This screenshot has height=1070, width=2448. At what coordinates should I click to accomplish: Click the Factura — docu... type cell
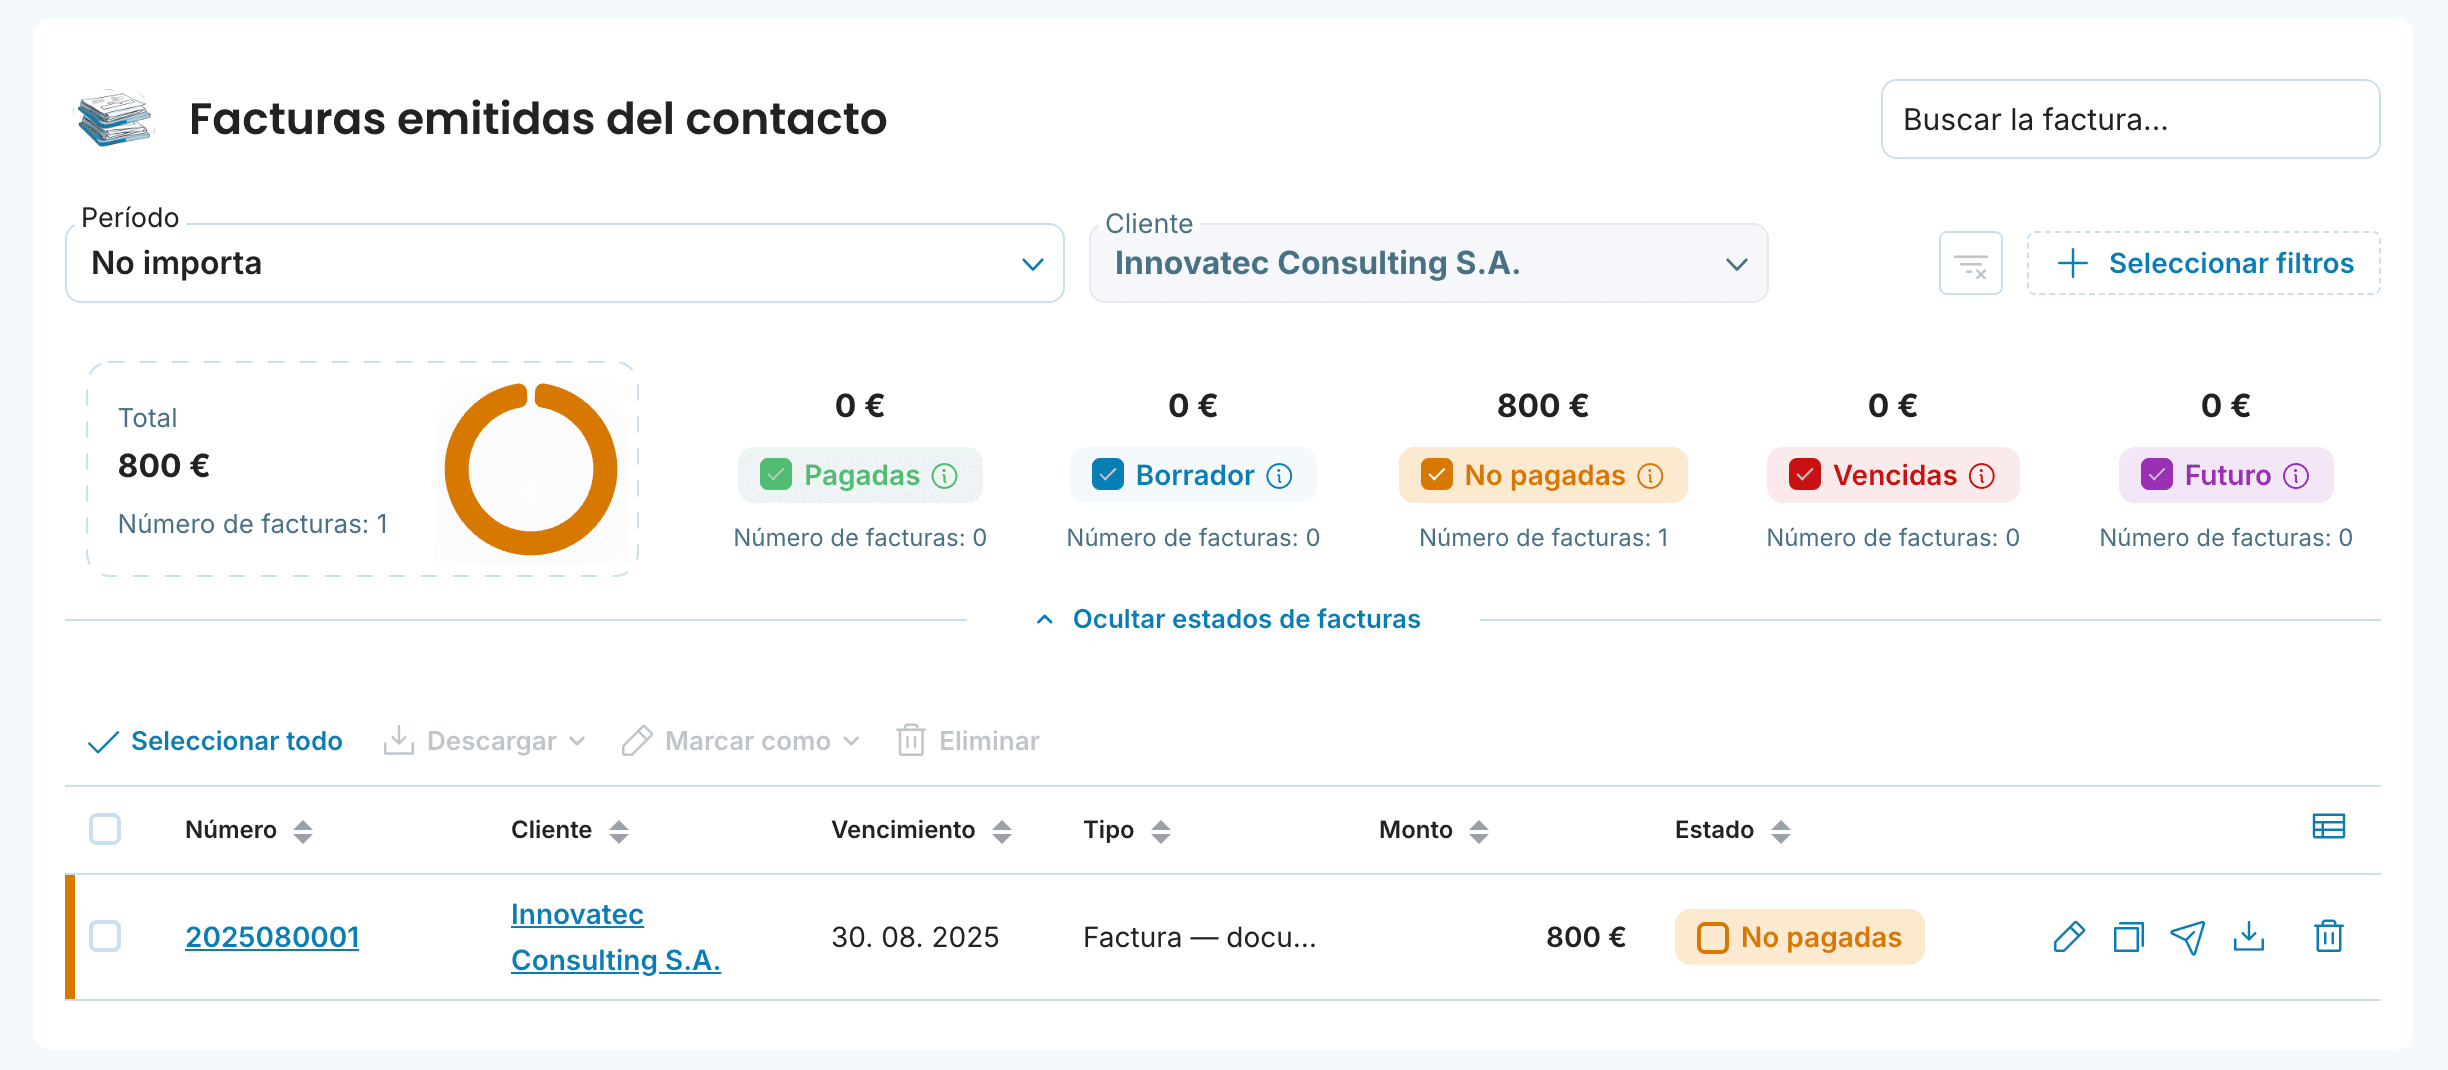pyautogui.click(x=1200, y=937)
